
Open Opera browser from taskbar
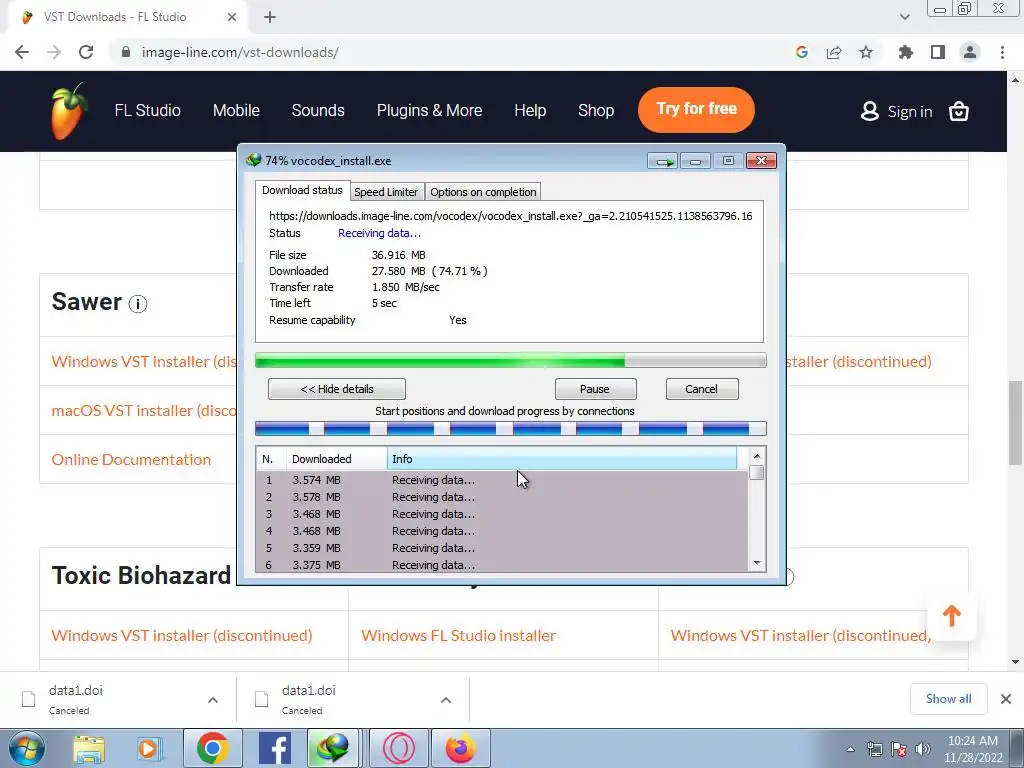pyautogui.click(x=399, y=748)
